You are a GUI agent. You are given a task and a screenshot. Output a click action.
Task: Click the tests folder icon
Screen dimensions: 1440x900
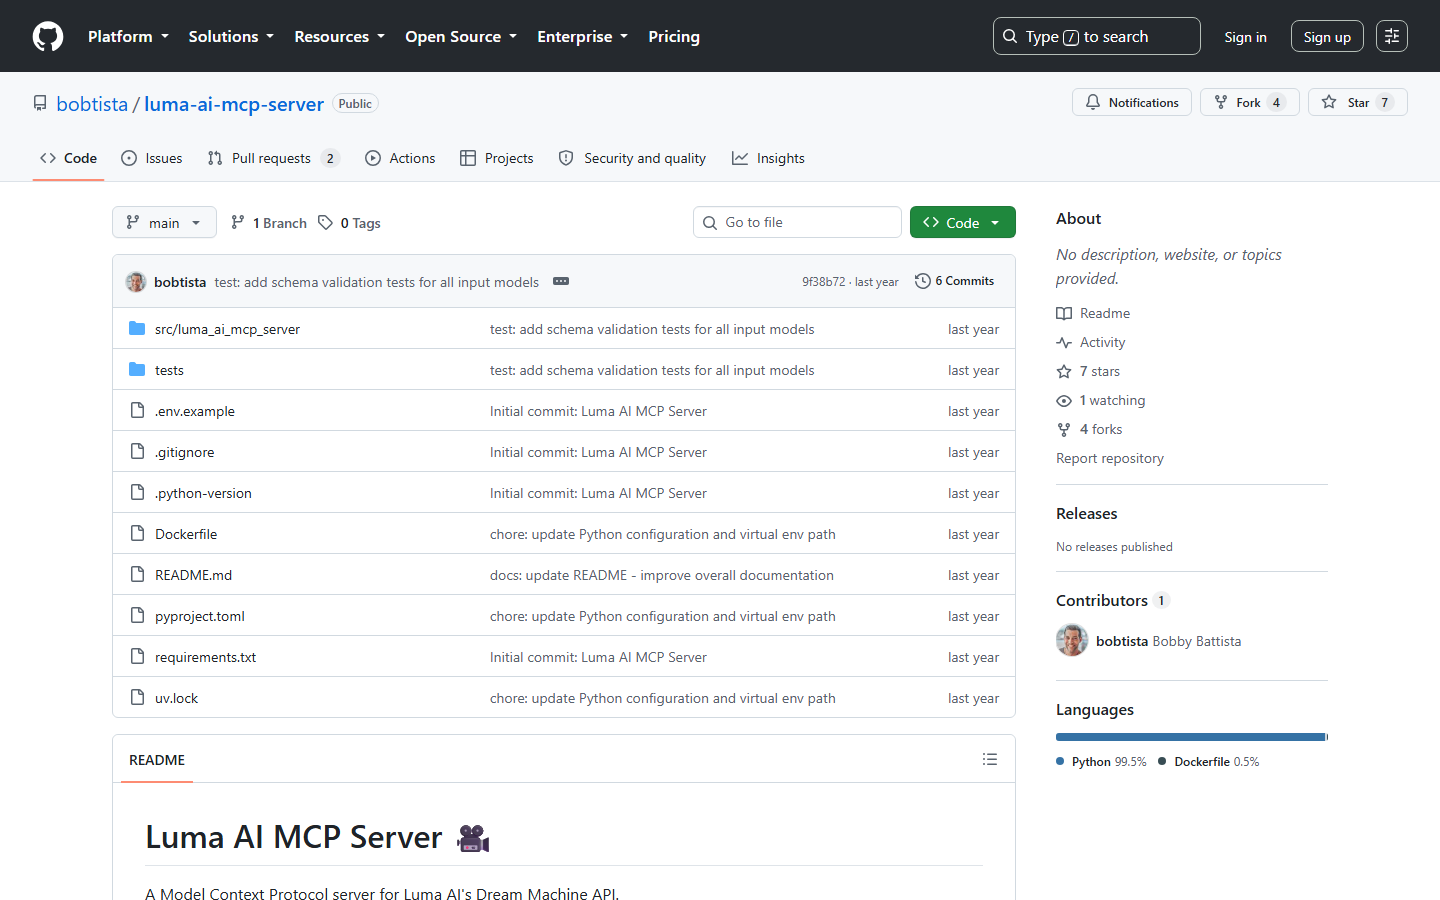137,369
